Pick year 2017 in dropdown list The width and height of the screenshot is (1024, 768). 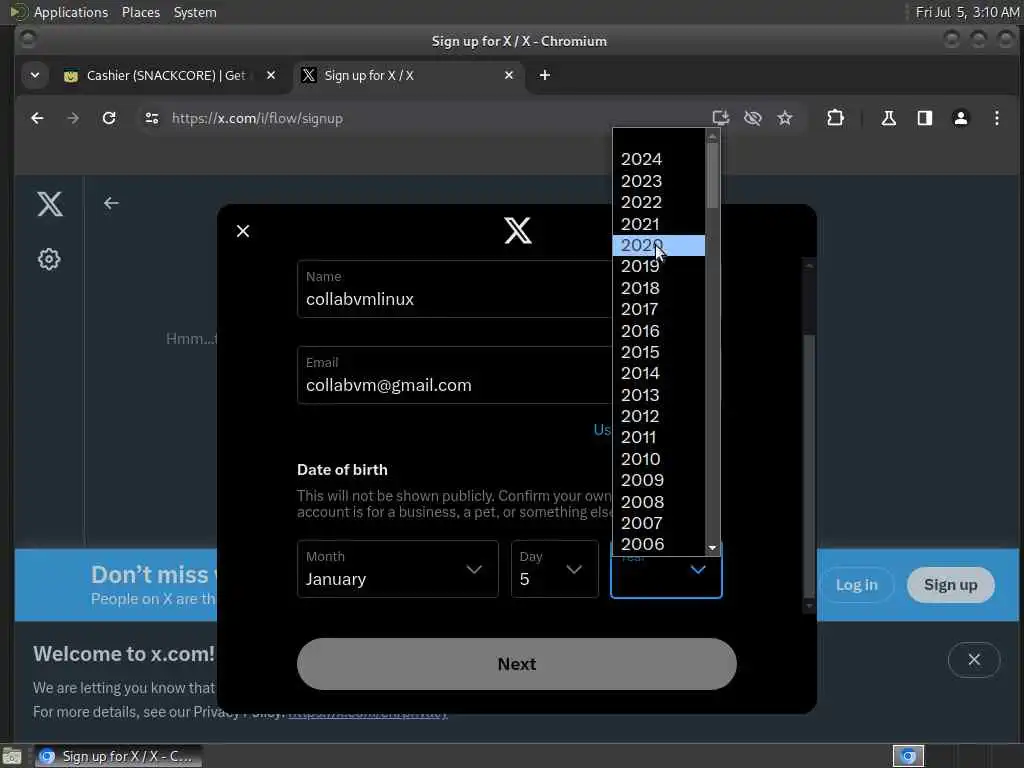coord(658,310)
